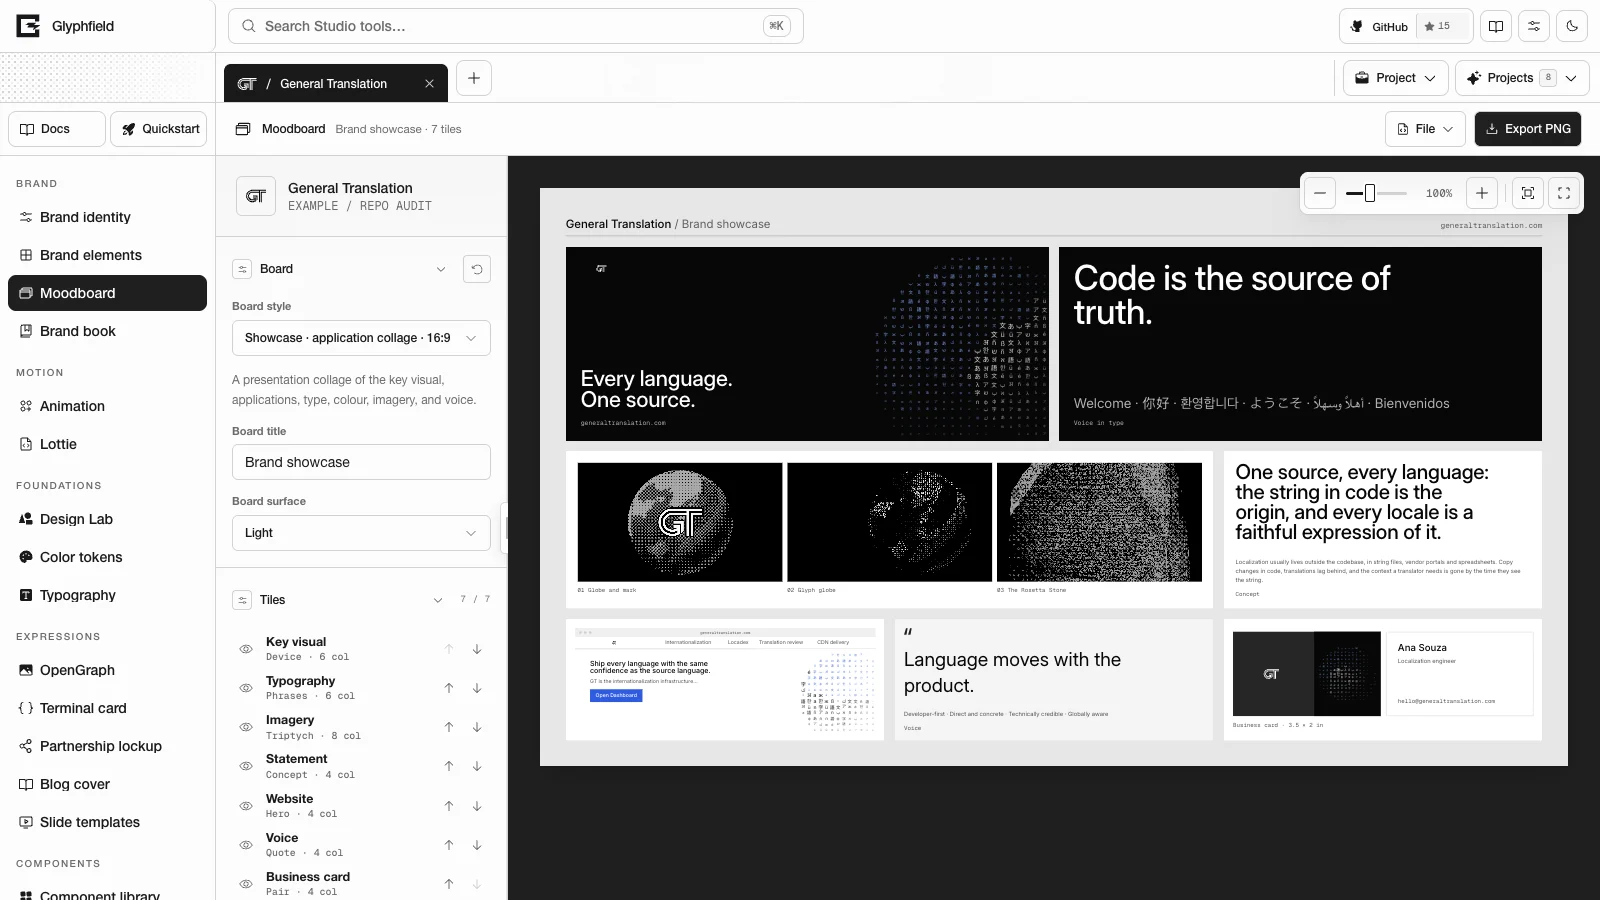Click the Export PNG button

1528,129
